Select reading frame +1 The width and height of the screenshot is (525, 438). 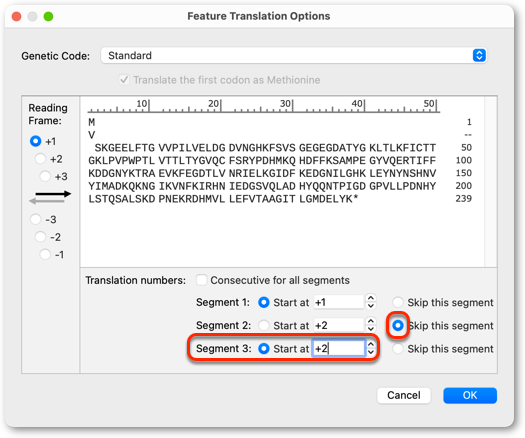click(35, 141)
